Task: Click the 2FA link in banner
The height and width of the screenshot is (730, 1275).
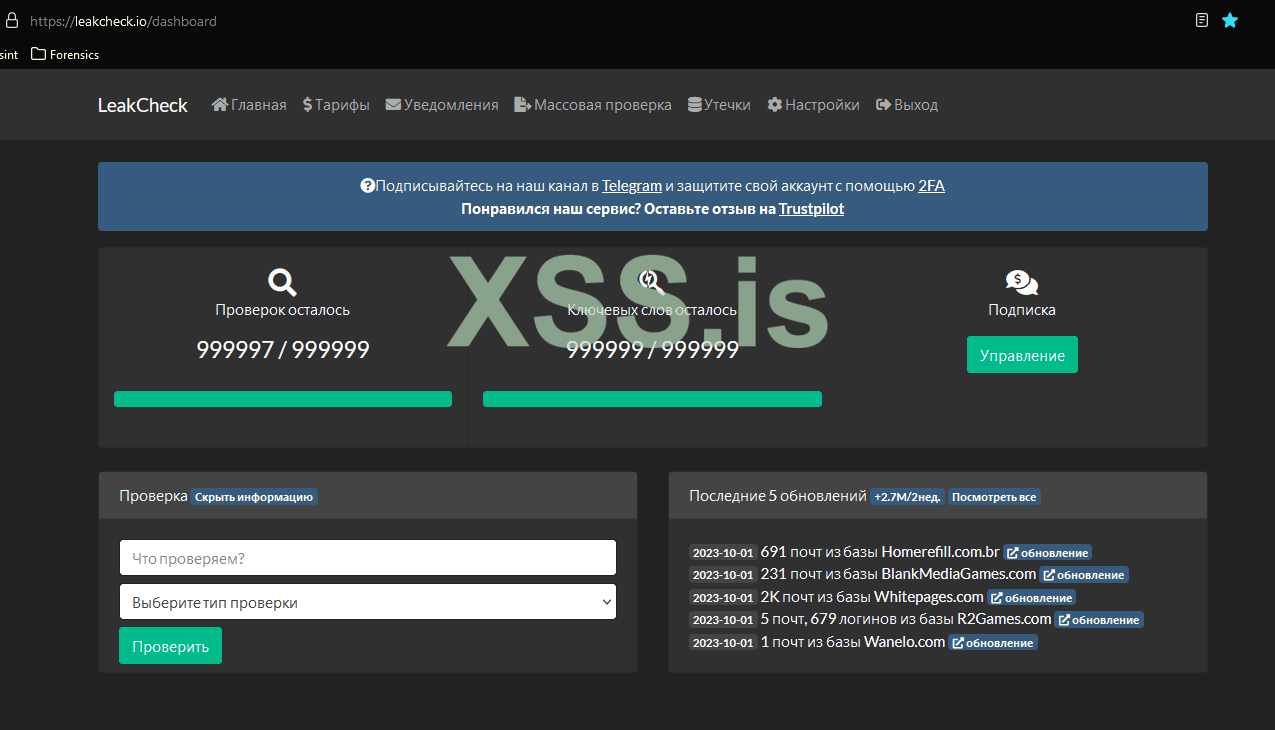Action: (931, 186)
